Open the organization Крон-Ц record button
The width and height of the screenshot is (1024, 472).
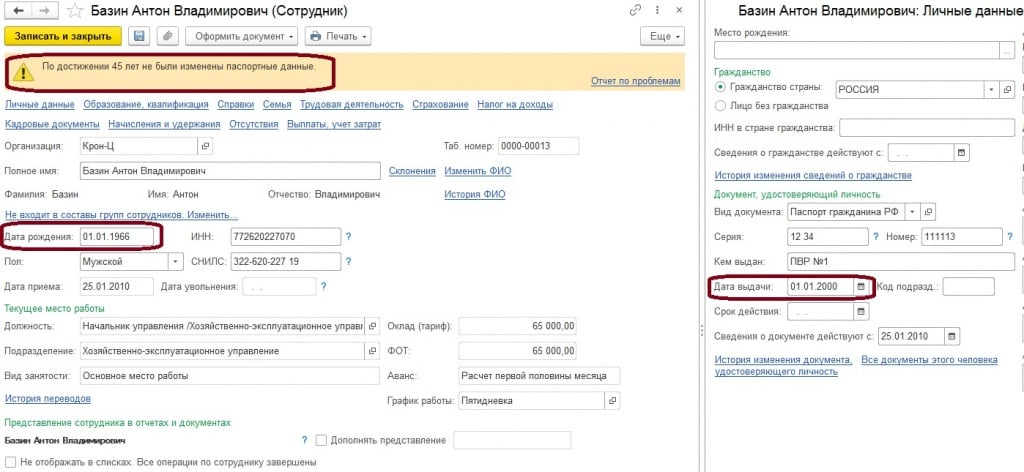pyautogui.click(x=205, y=146)
